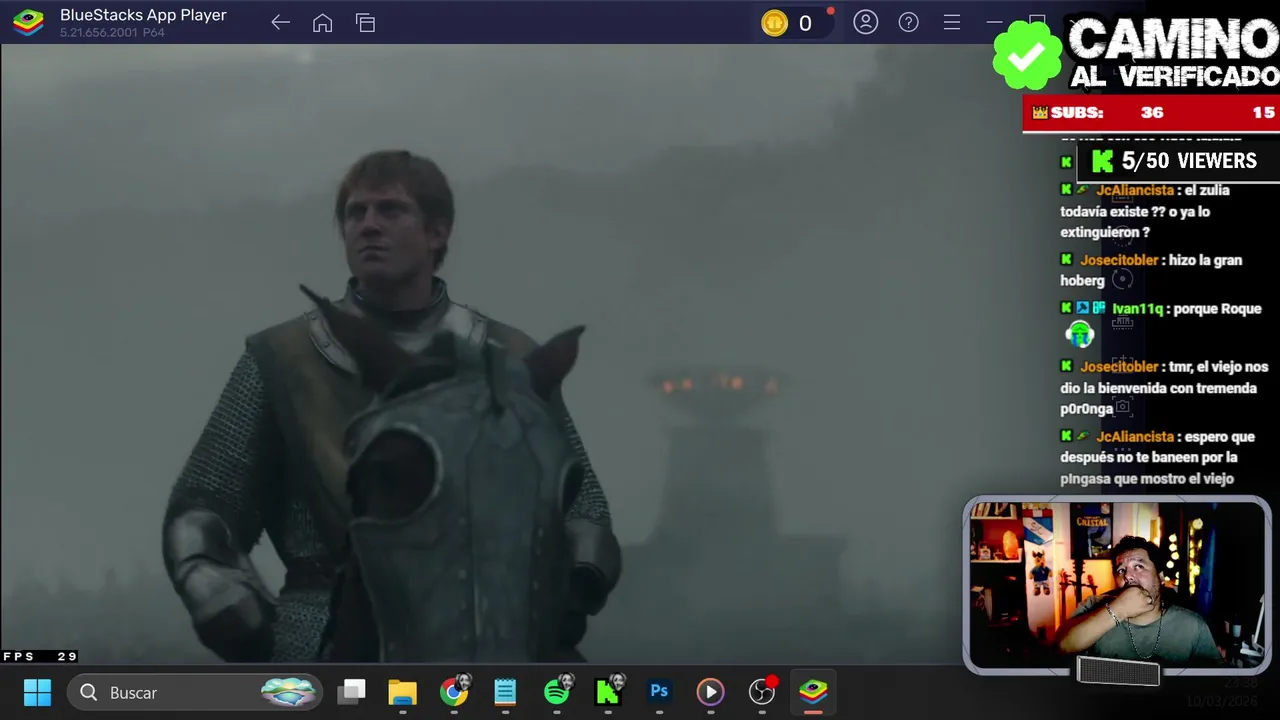The image size is (1280, 720).
Task: Open the Kick app taskbar icon
Action: coord(608,692)
